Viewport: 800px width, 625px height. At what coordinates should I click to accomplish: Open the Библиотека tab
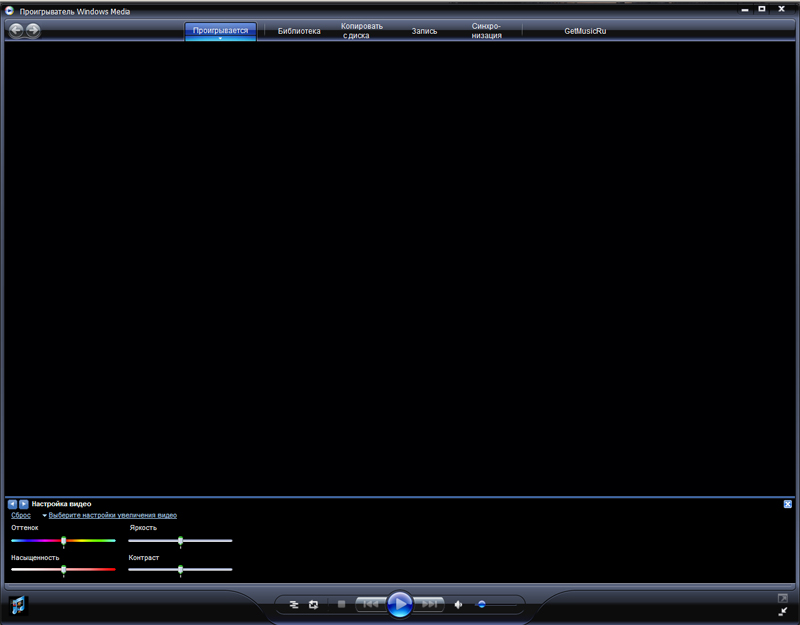tap(299, 31)
